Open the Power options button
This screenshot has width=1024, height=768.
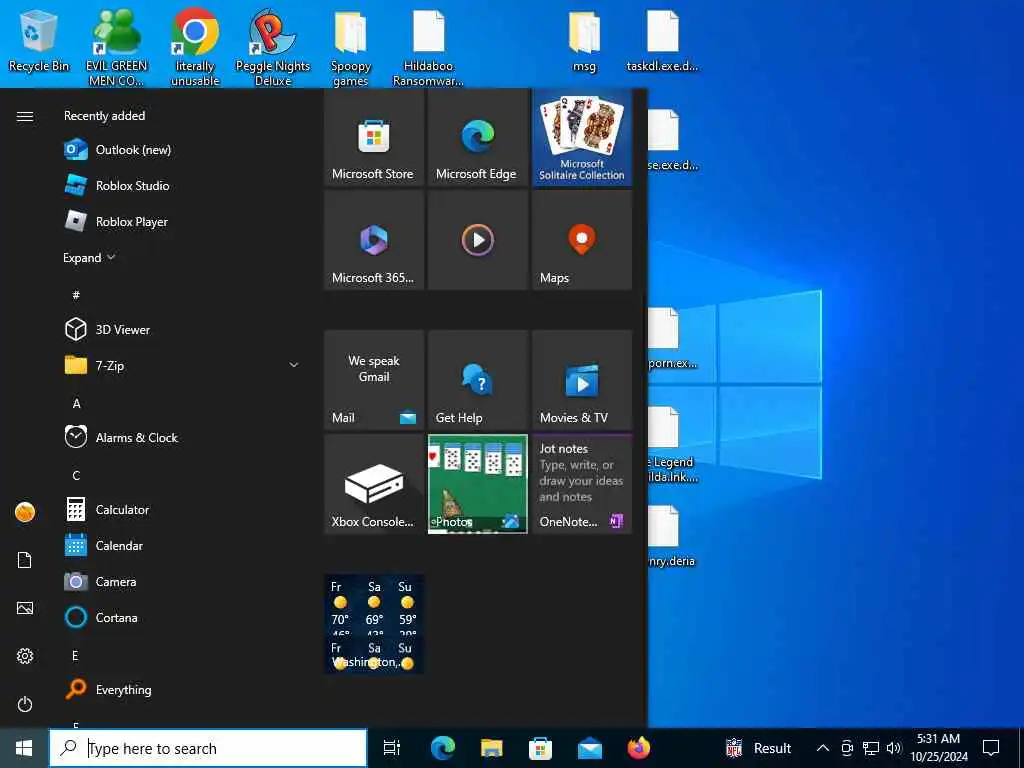pyautogui.click(x=25, y=705)
